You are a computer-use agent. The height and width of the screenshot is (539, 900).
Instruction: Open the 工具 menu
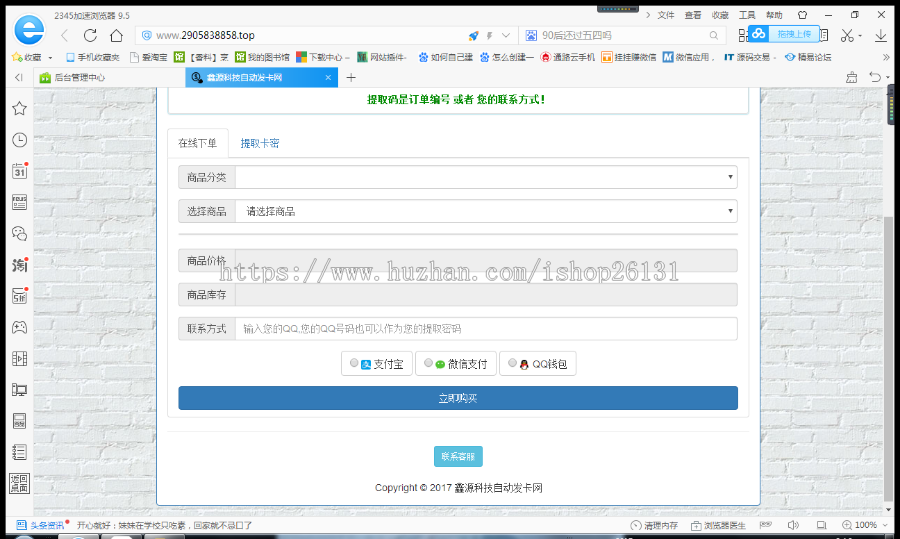(x=747, y=15)
